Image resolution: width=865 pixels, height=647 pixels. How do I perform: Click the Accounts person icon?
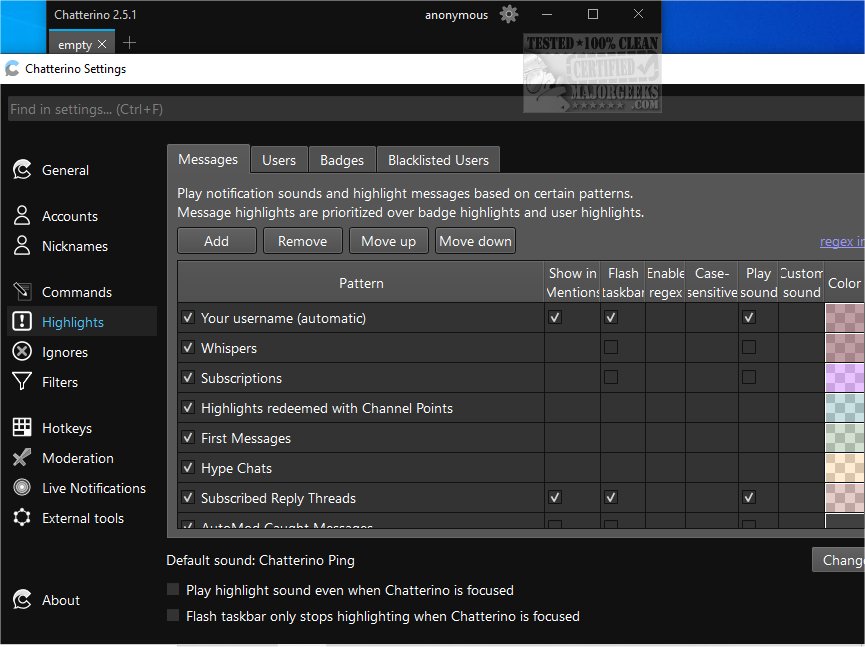(x=22, y=216)
